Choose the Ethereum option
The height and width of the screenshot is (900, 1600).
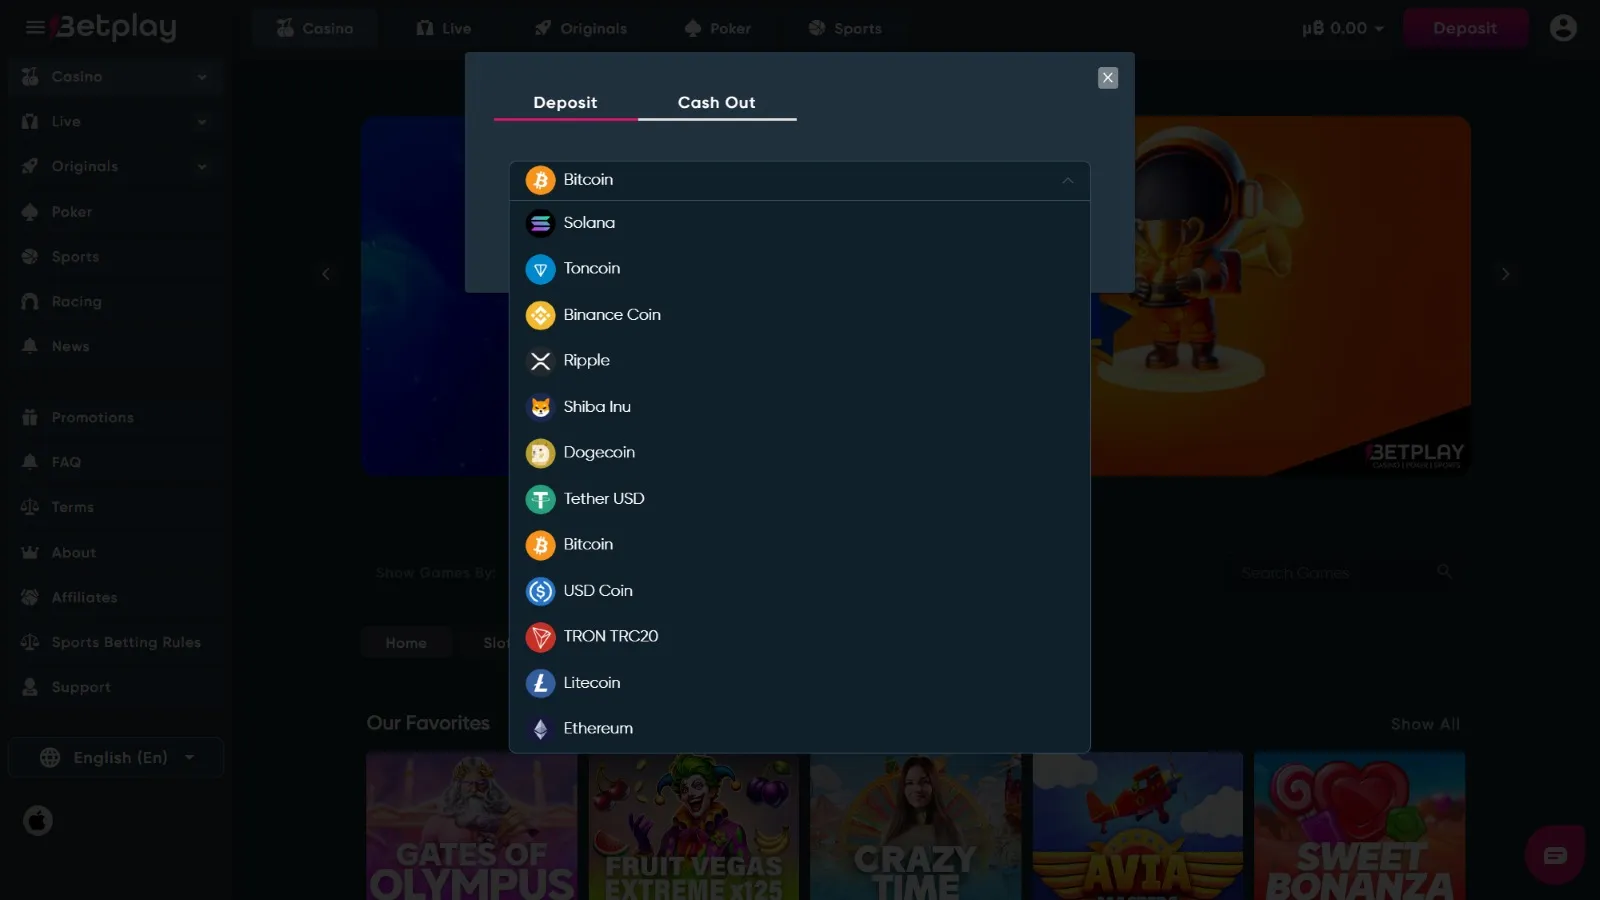click(x=597, y=729)
